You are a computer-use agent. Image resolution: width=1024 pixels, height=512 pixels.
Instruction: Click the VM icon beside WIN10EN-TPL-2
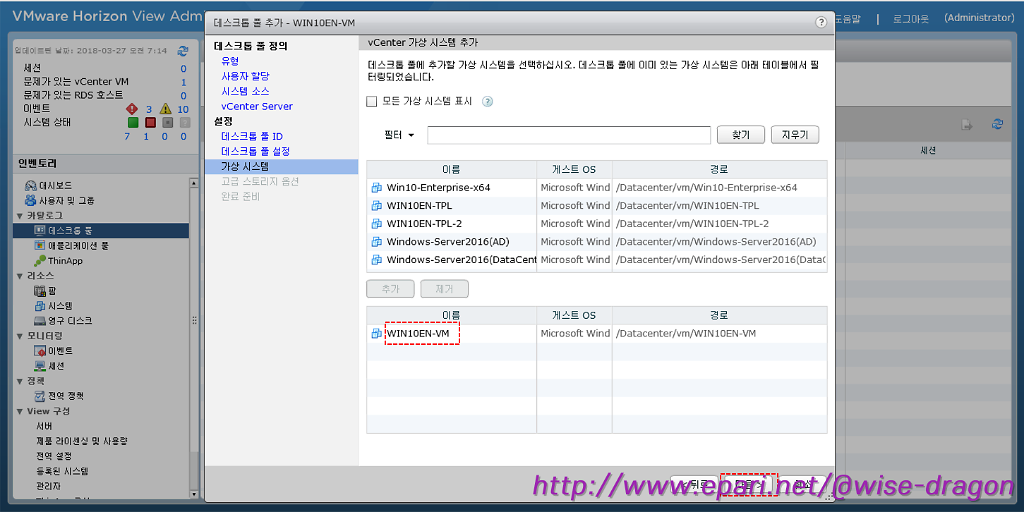[x=376, y=223]
